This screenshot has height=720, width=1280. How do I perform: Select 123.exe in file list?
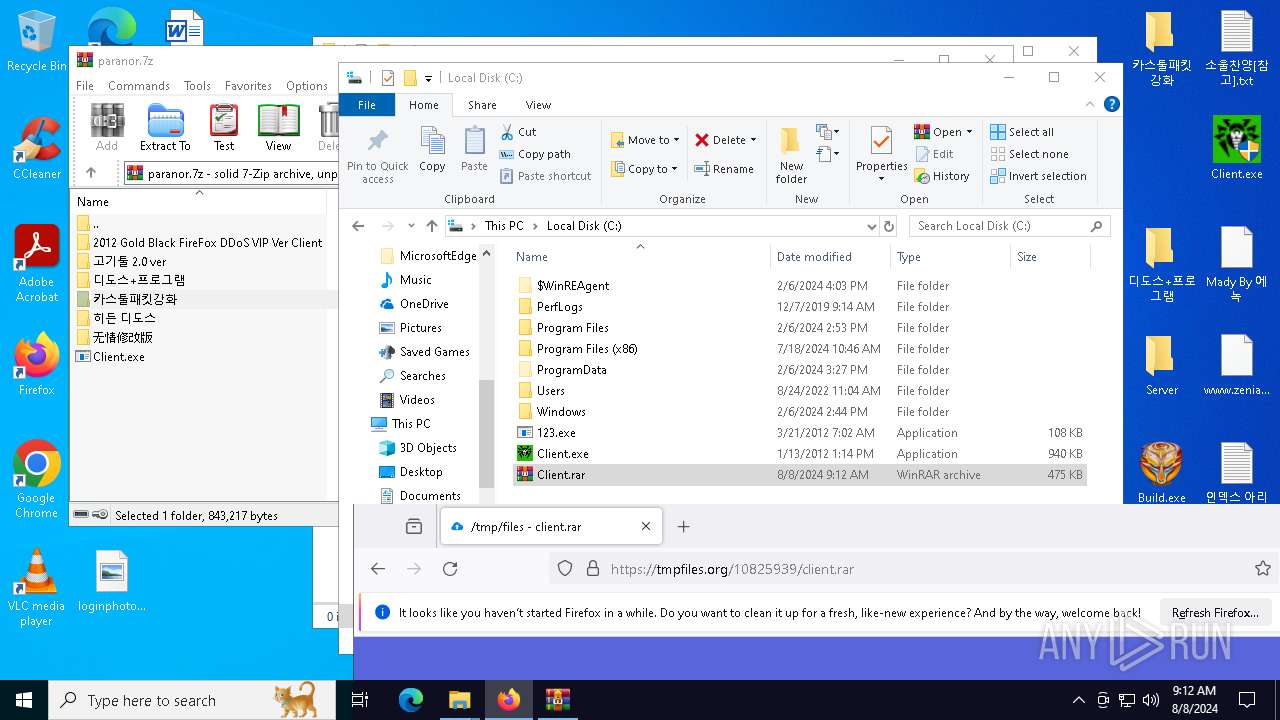pyautogui.click(x=799, y=433)
